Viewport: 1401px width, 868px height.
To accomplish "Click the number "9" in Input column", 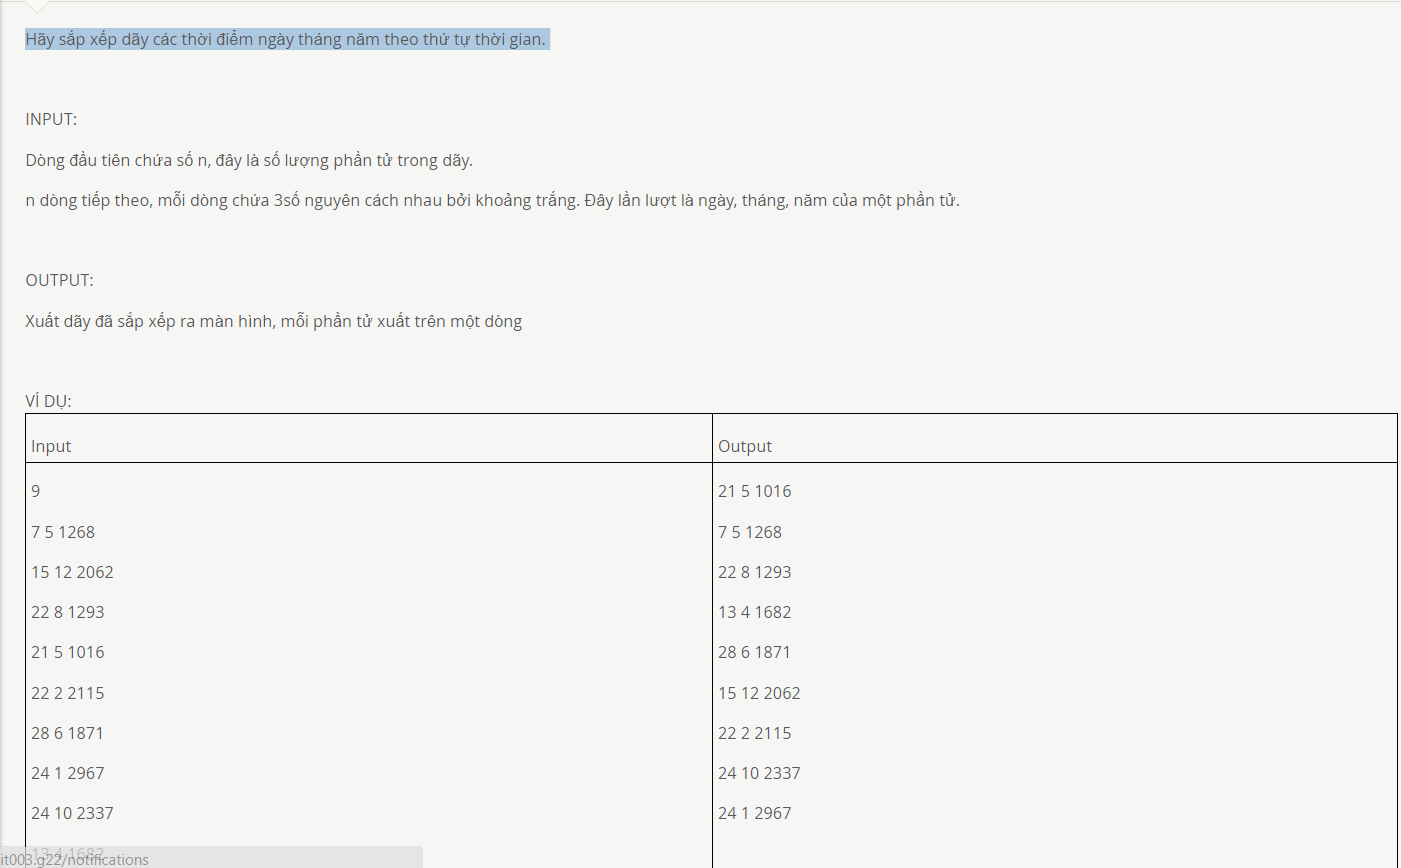I will point(36,491).
